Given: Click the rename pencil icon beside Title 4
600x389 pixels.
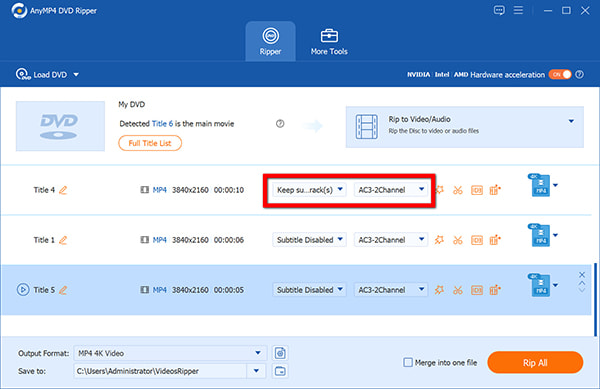Looking at the screenshot, I should (63, 190).
